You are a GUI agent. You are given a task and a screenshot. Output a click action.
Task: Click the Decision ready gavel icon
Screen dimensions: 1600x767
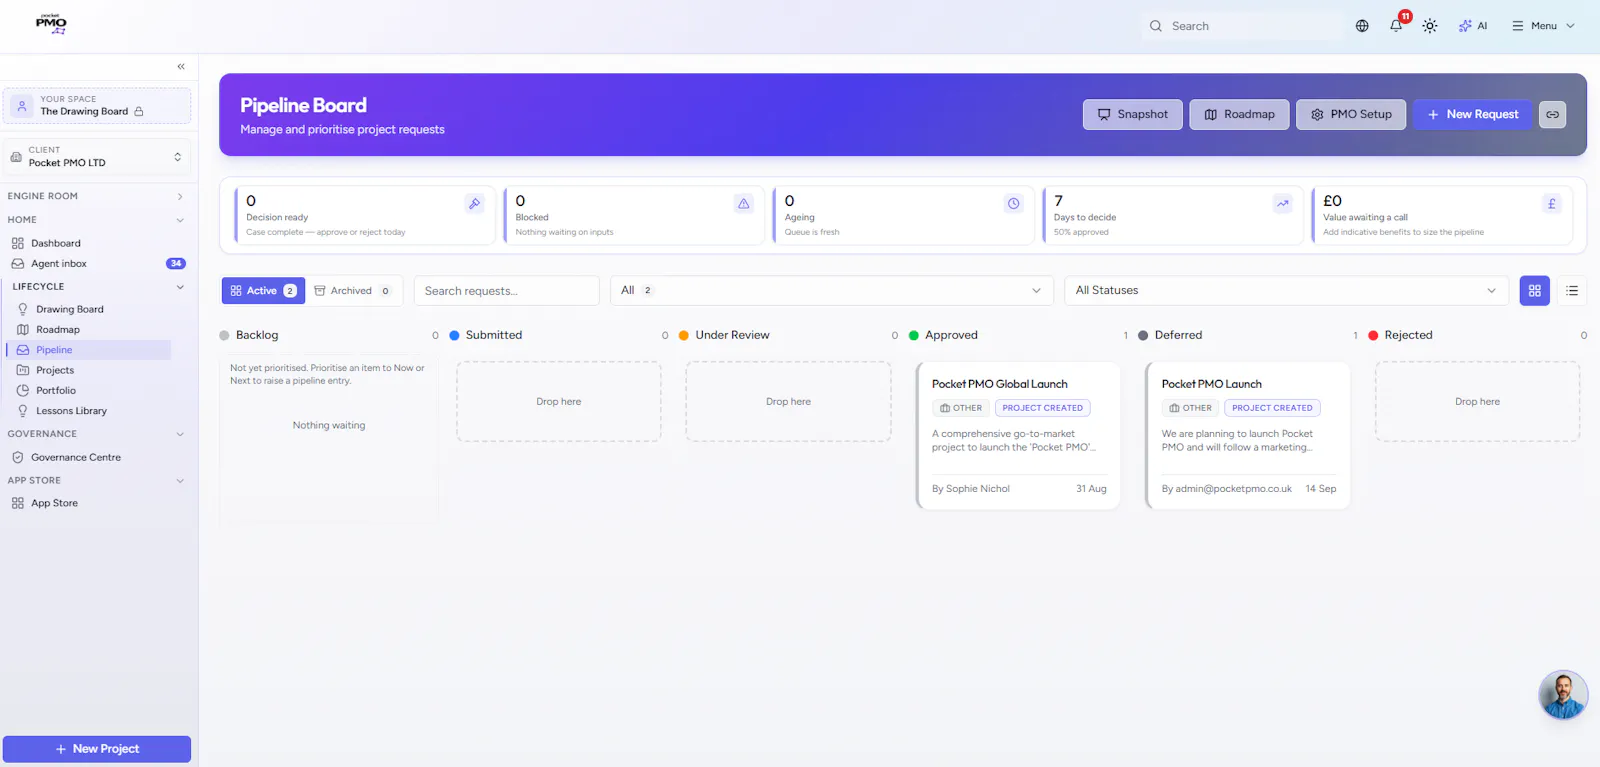[475, 204]
